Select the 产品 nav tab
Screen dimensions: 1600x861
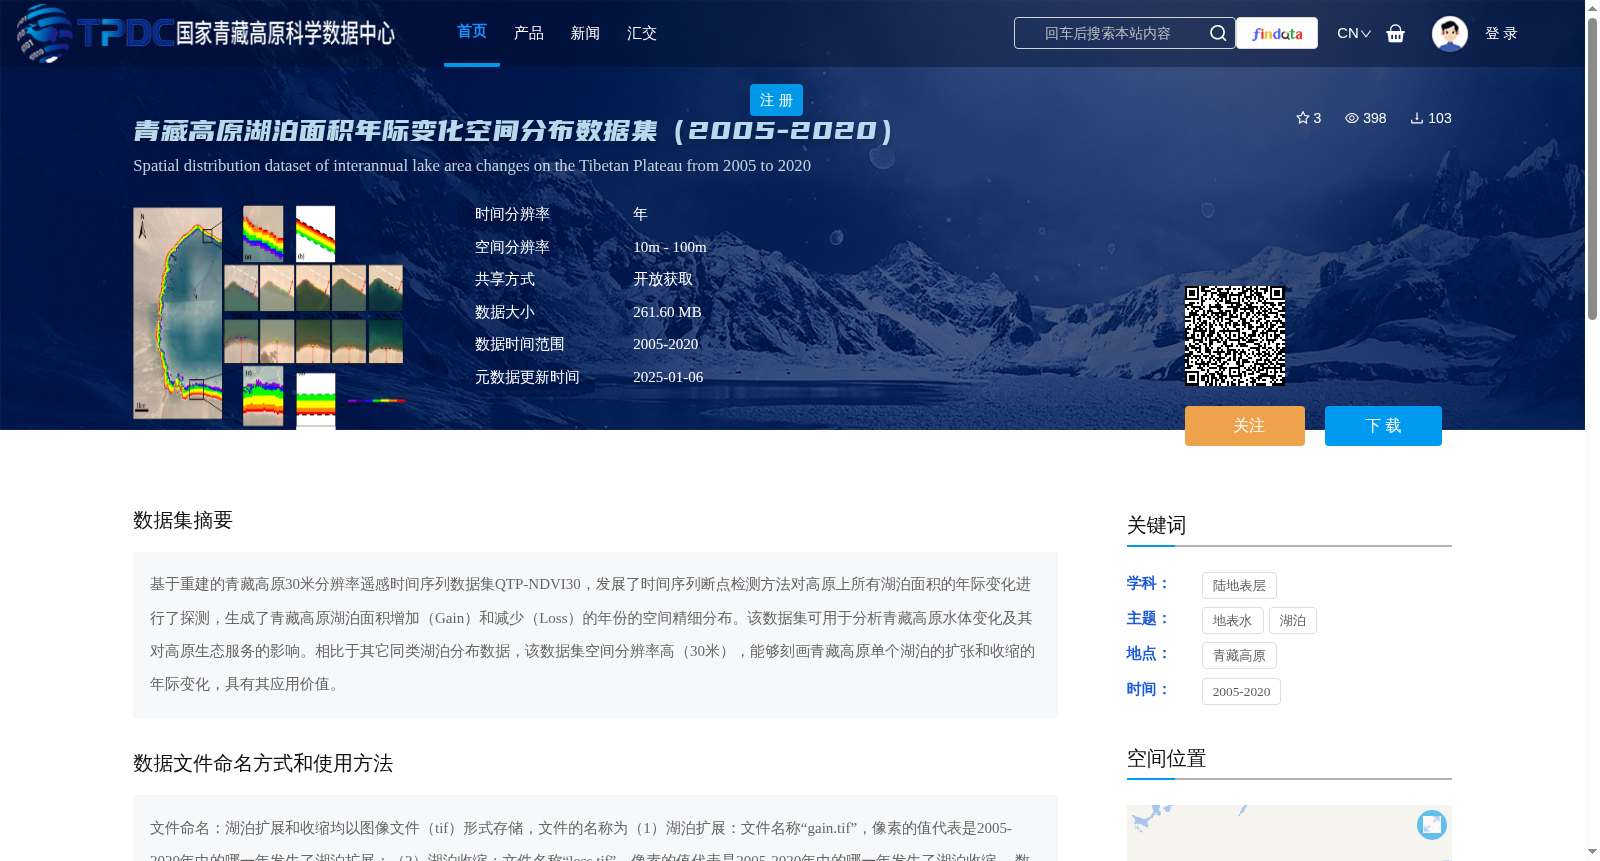pos(529,33)
